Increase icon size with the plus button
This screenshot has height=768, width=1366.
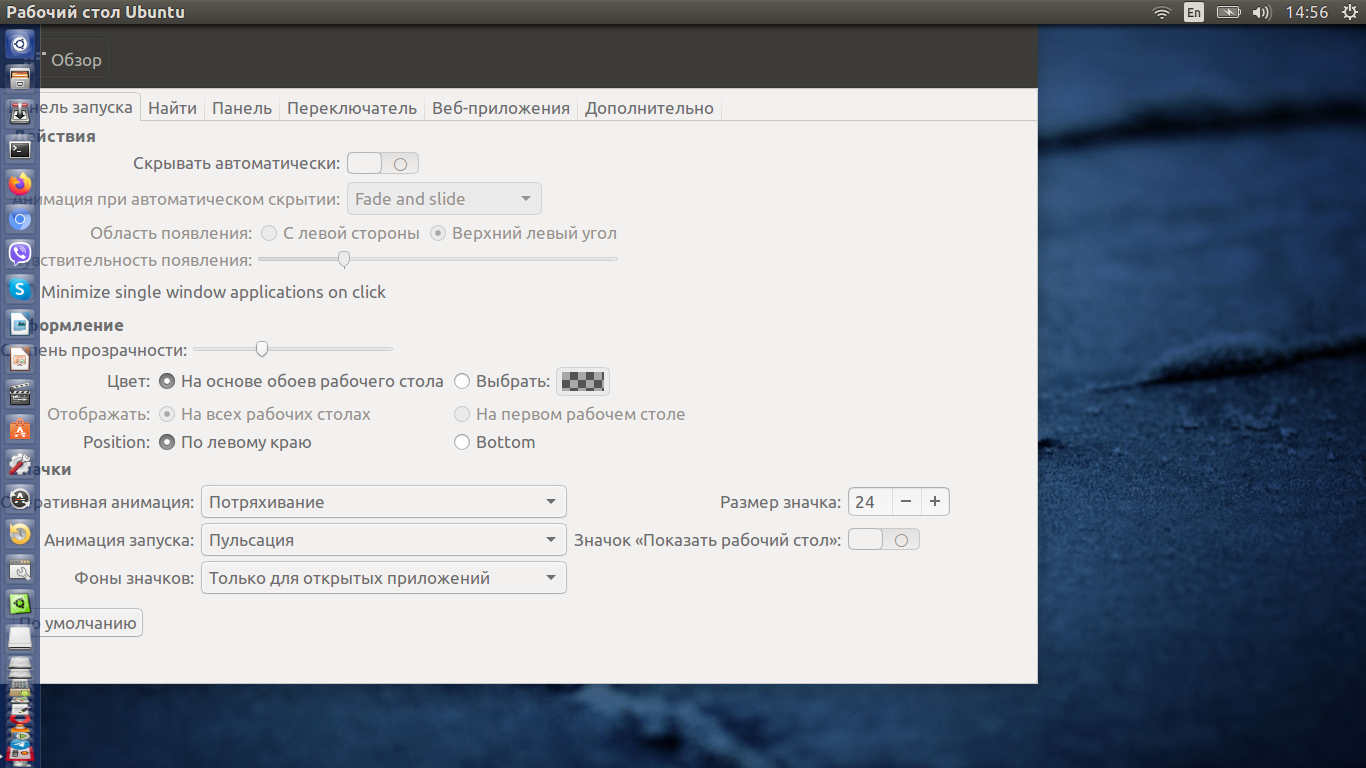pos(935,502)
